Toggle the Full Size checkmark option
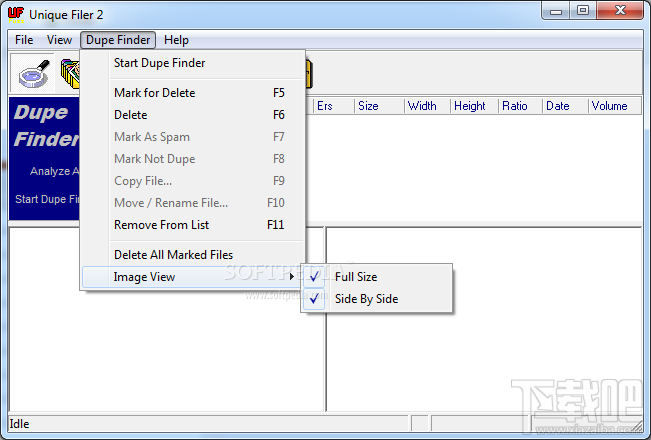Viewport: 651px width, 440px height. 376,277
